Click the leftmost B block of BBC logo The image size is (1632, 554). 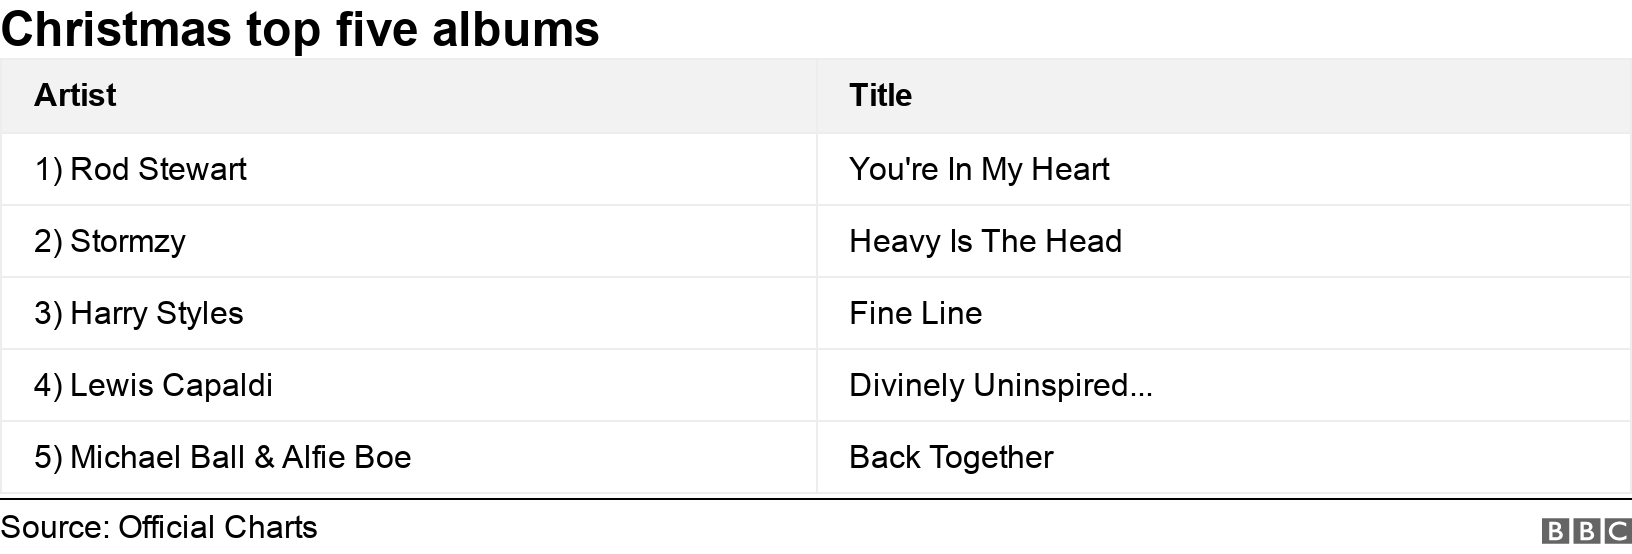pyautogui.click(x=1553, y=530)
